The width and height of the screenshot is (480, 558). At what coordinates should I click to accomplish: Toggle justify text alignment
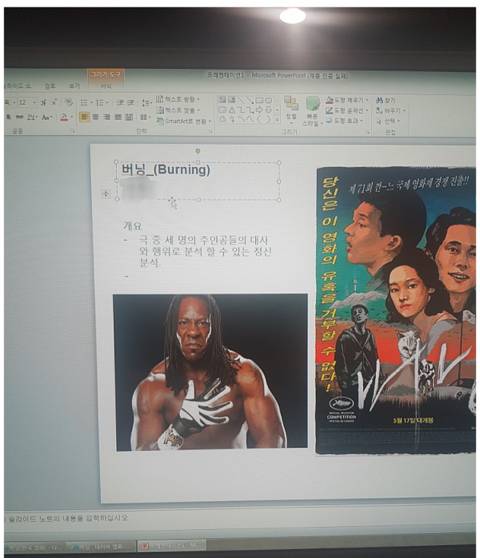118,117
